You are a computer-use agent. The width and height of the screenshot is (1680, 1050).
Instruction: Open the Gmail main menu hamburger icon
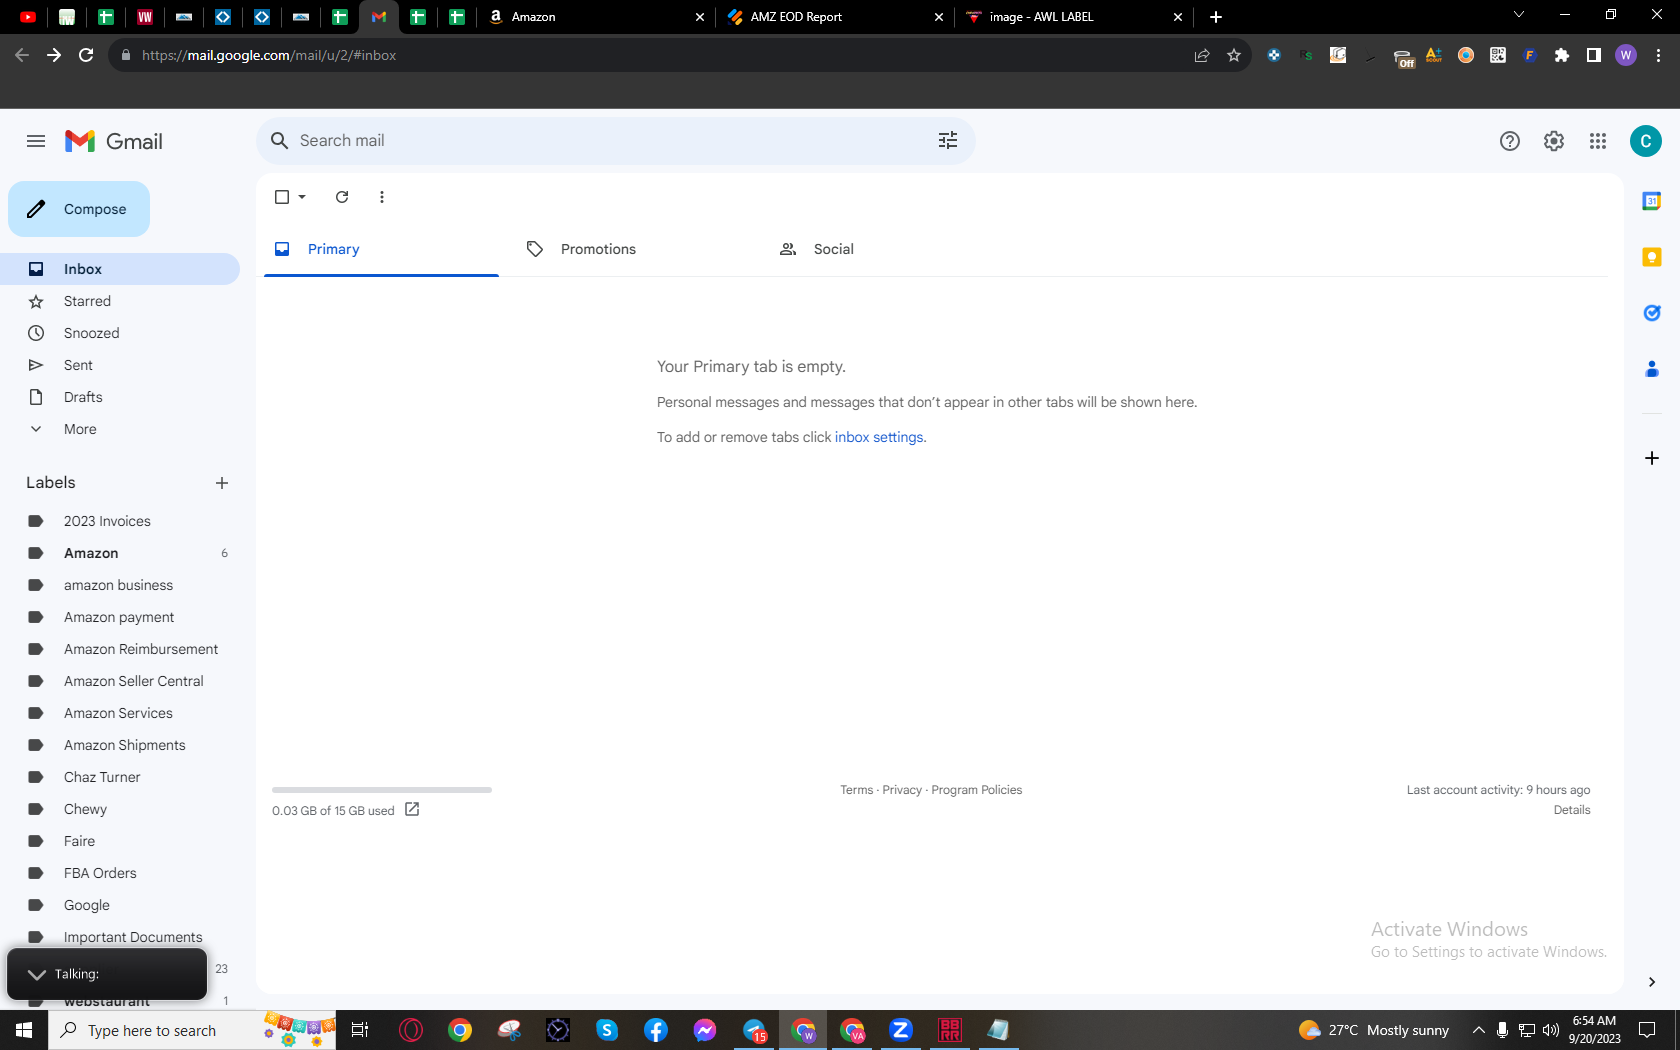coord(36,141)
